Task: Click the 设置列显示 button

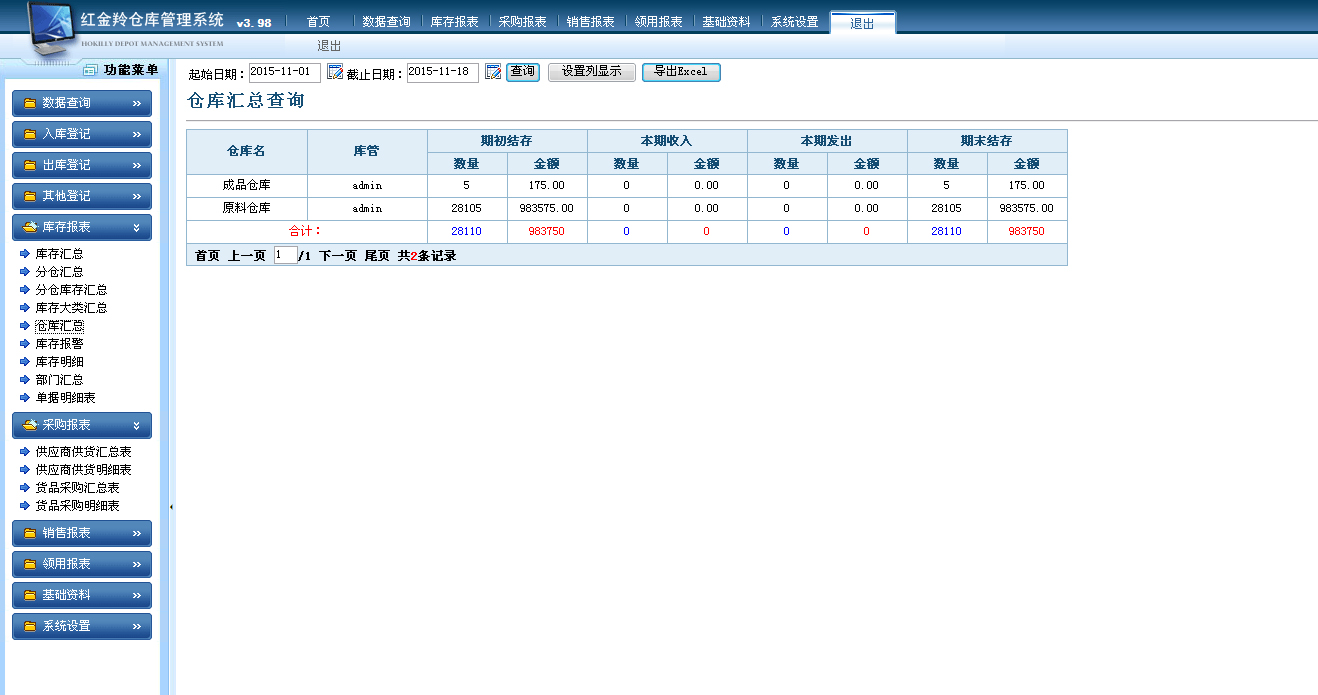Action: (591, 72)
